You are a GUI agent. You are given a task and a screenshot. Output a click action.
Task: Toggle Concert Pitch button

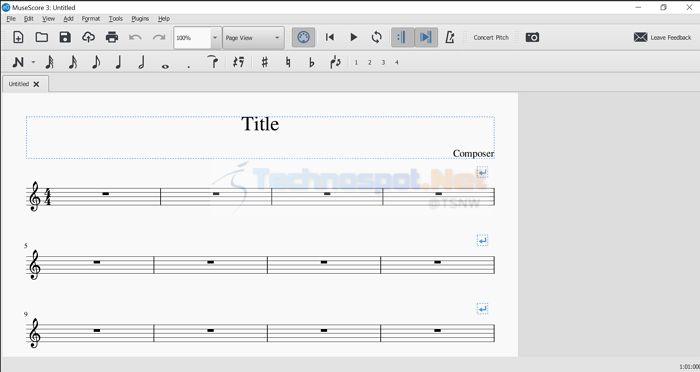[491, 38]
